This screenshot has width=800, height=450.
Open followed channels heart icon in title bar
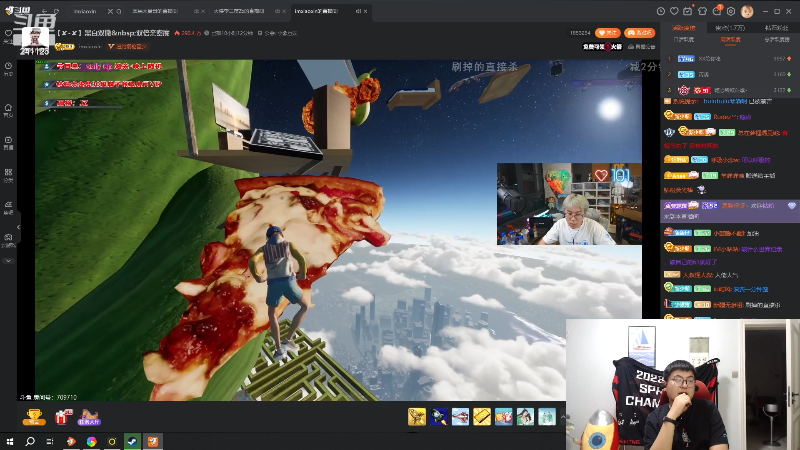click(x=674, y=11)
